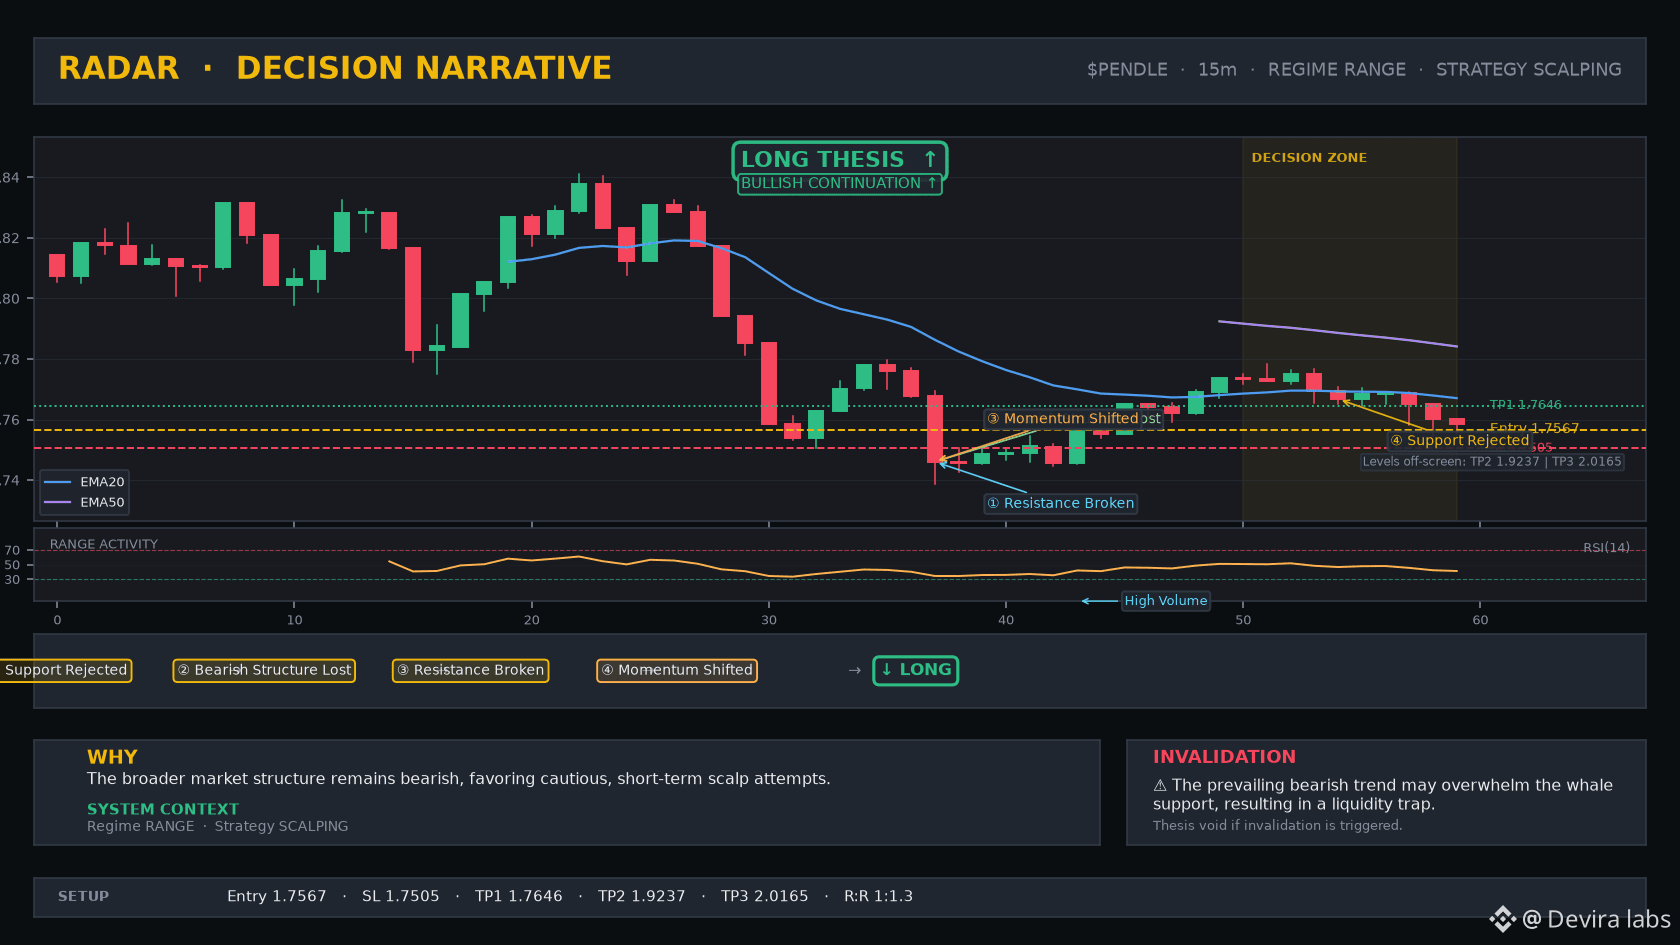This screenshot has width=1680, height=945.
Task: Select the Resistance Broken chart annotation
Action: pos(1060,503)
